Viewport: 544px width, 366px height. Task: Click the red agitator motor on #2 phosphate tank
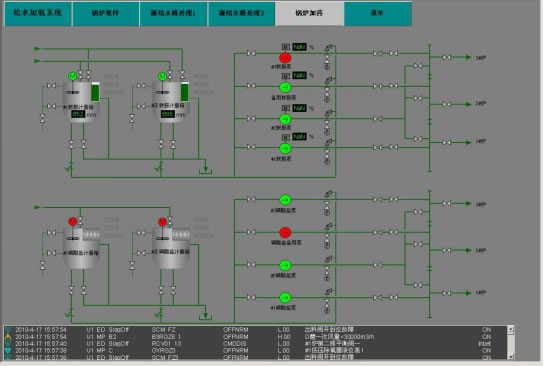tap(162, 222)
